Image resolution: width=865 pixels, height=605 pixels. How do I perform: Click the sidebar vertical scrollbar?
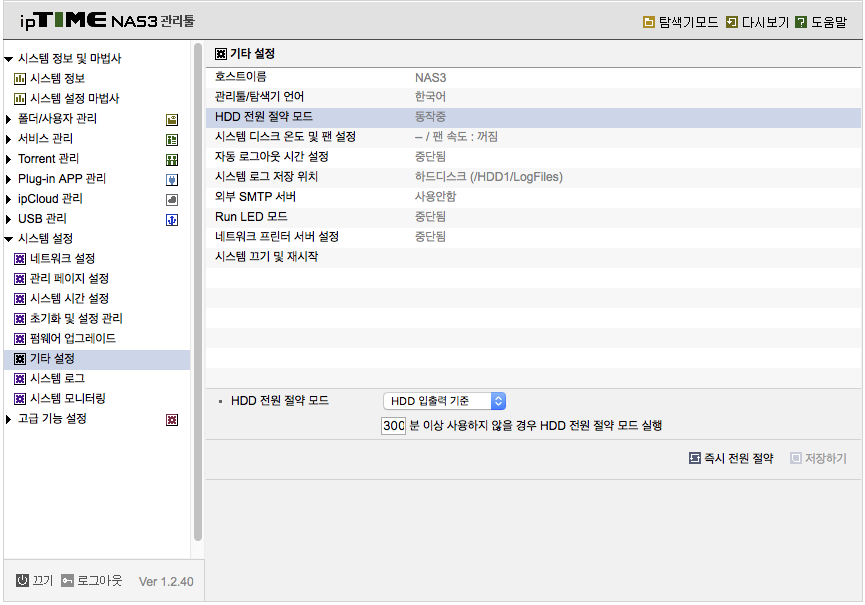tap(198, 292)
